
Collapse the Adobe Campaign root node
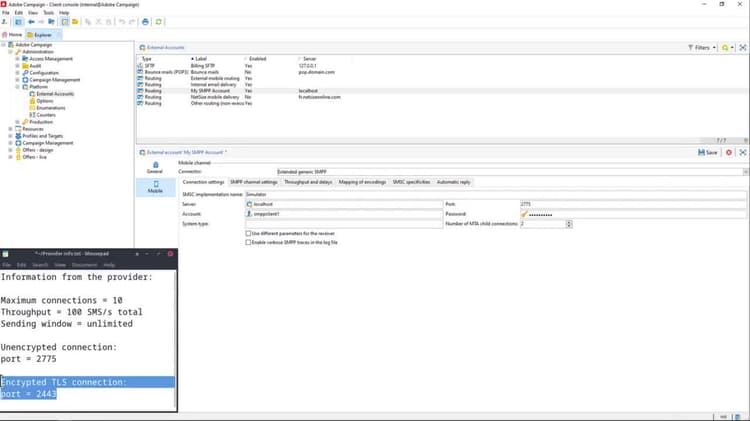click(x=3, y=45)
